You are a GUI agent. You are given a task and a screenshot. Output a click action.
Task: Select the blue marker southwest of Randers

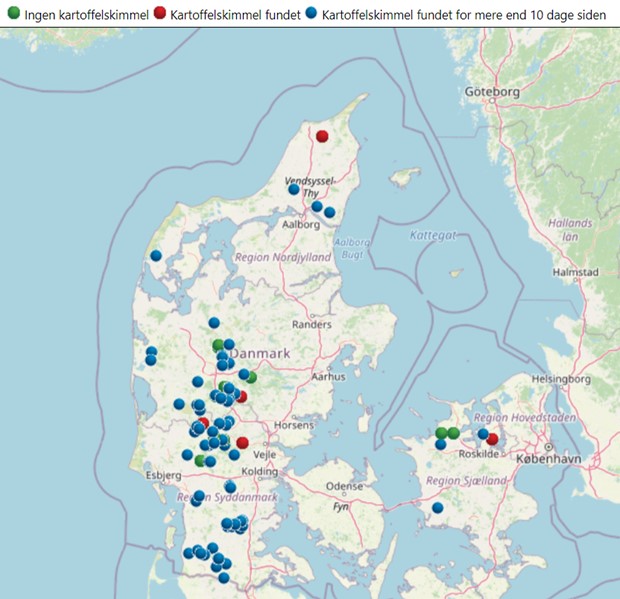[214, 323]
